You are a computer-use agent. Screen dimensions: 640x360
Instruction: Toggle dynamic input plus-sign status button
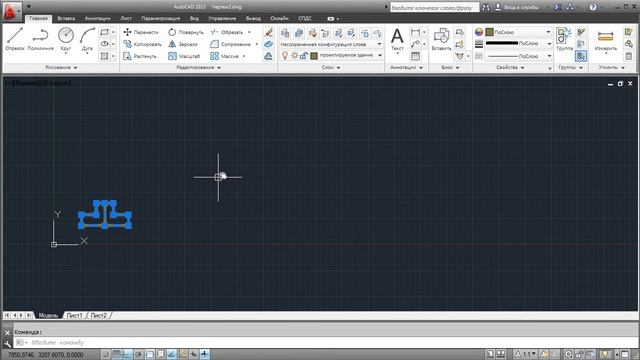click(204, 354)
